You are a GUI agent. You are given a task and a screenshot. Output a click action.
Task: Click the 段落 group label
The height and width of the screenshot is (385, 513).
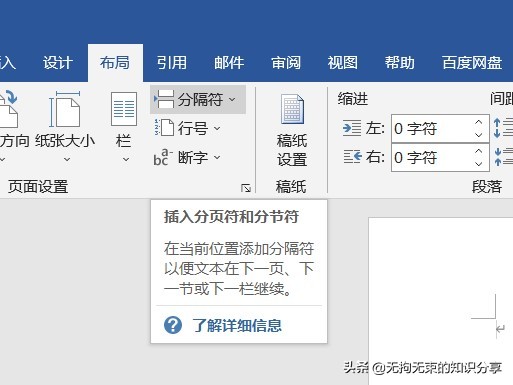(487, 187)
